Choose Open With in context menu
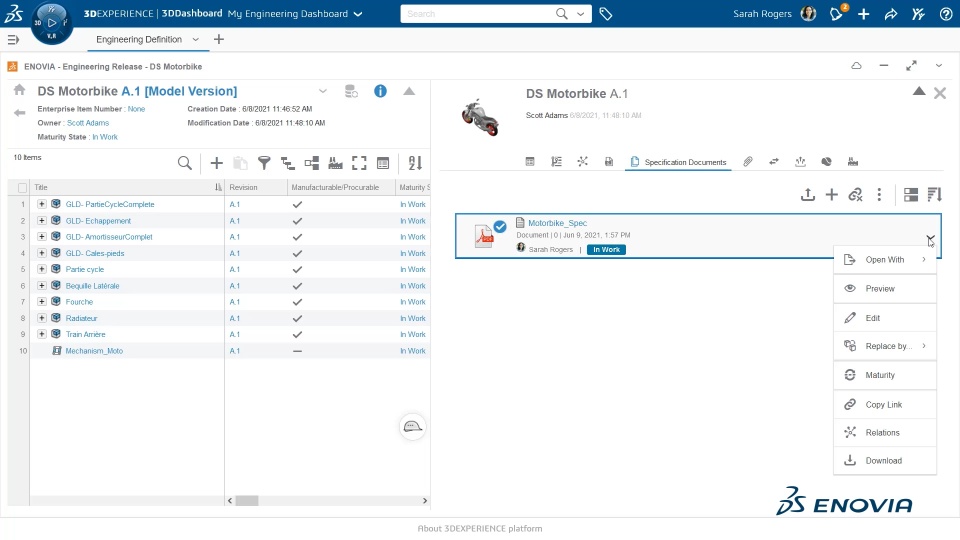The height and width of the screenshot is (540, 960). (885, 260)
